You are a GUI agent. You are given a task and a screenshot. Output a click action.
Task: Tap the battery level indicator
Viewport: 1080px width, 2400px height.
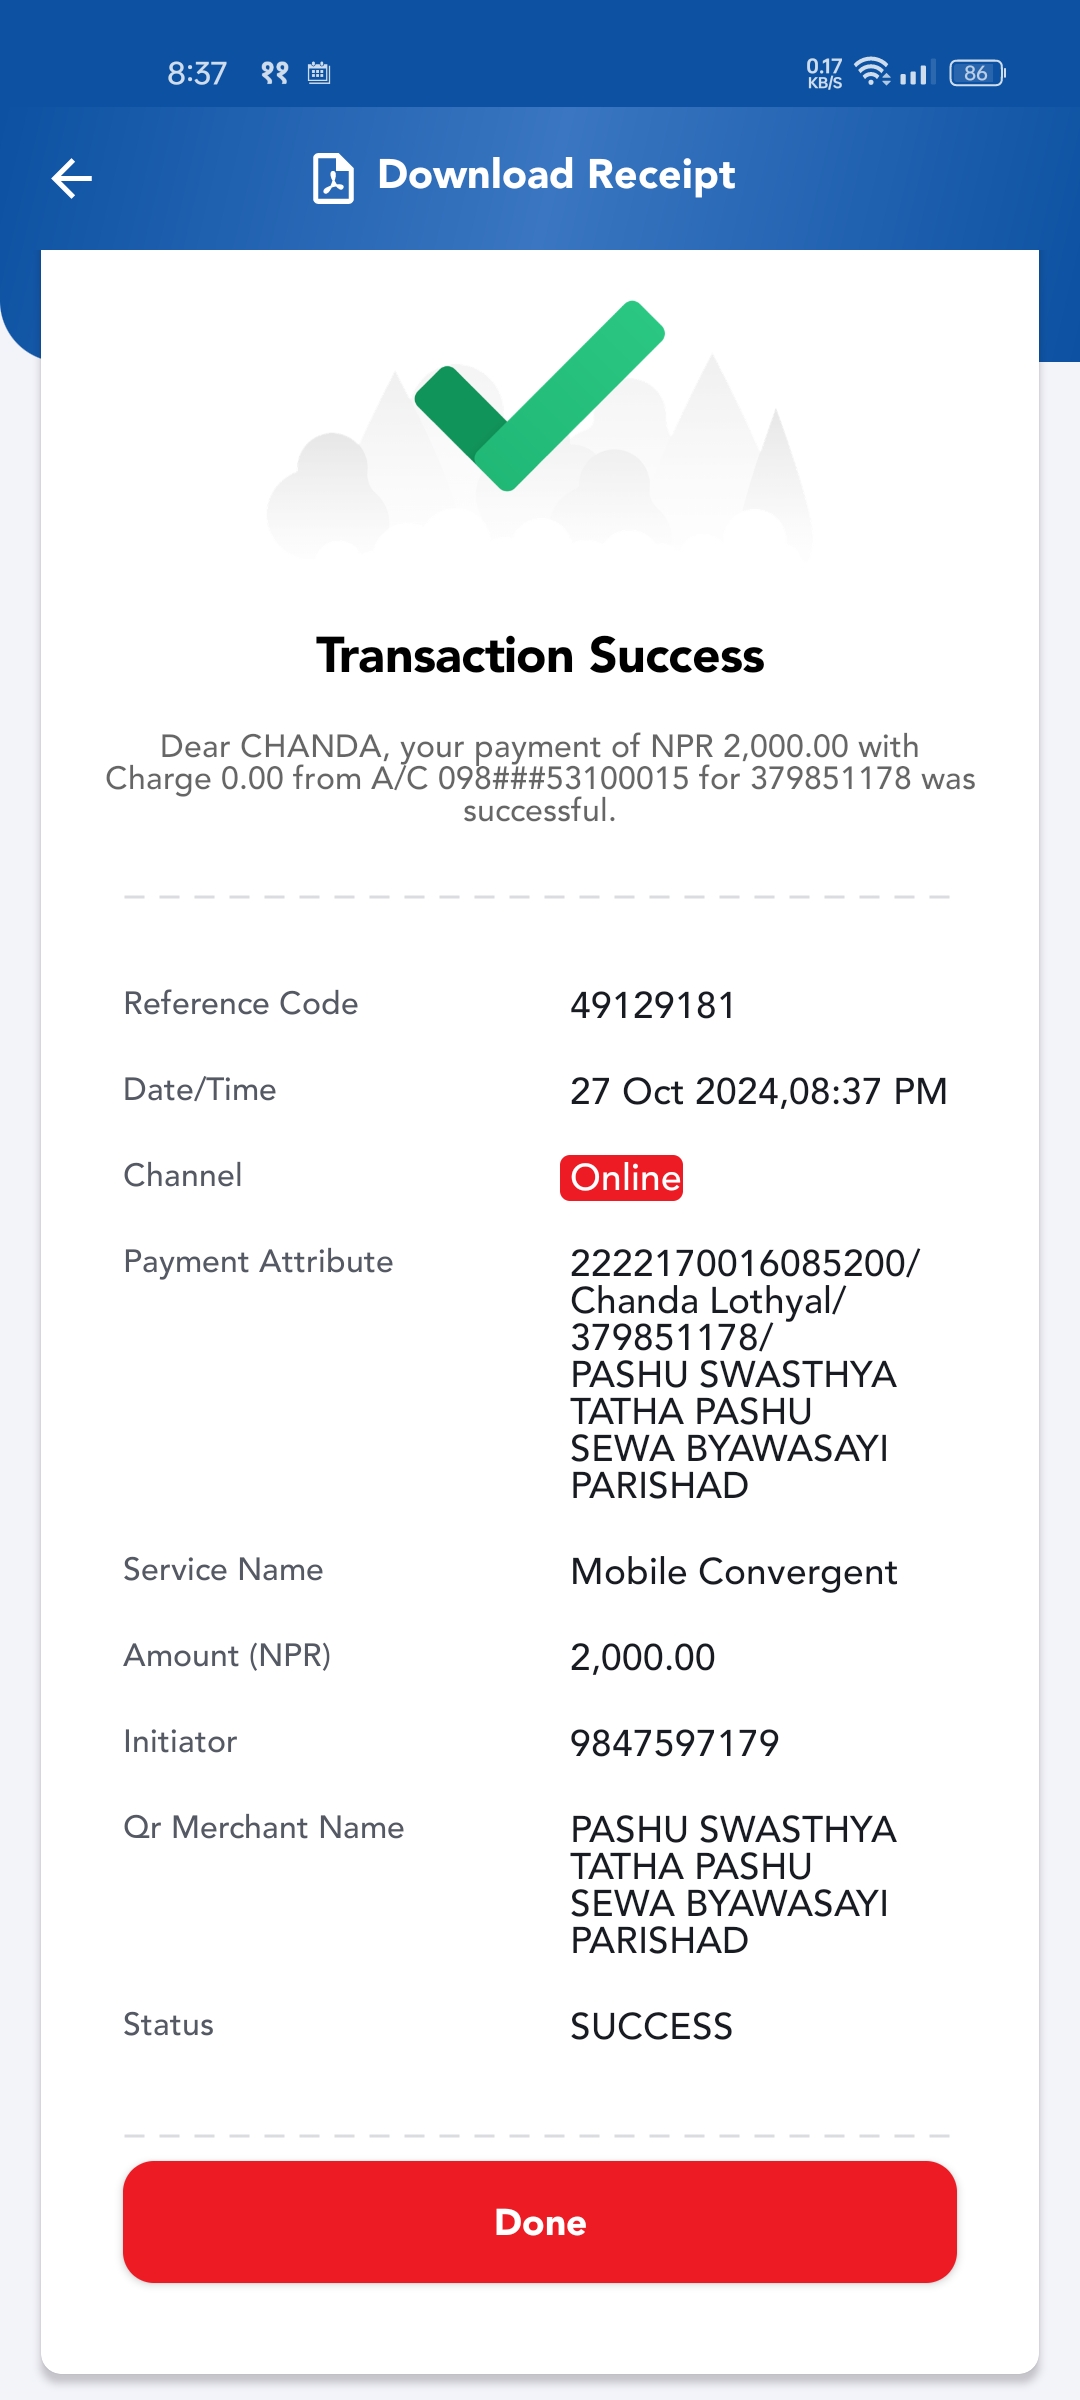[977, 73]
